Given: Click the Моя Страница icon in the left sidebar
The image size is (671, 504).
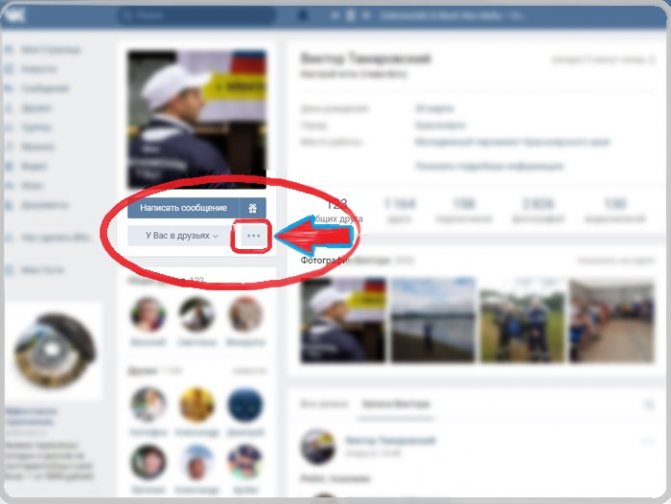Looking at the screenshot, I should point(9,50).
